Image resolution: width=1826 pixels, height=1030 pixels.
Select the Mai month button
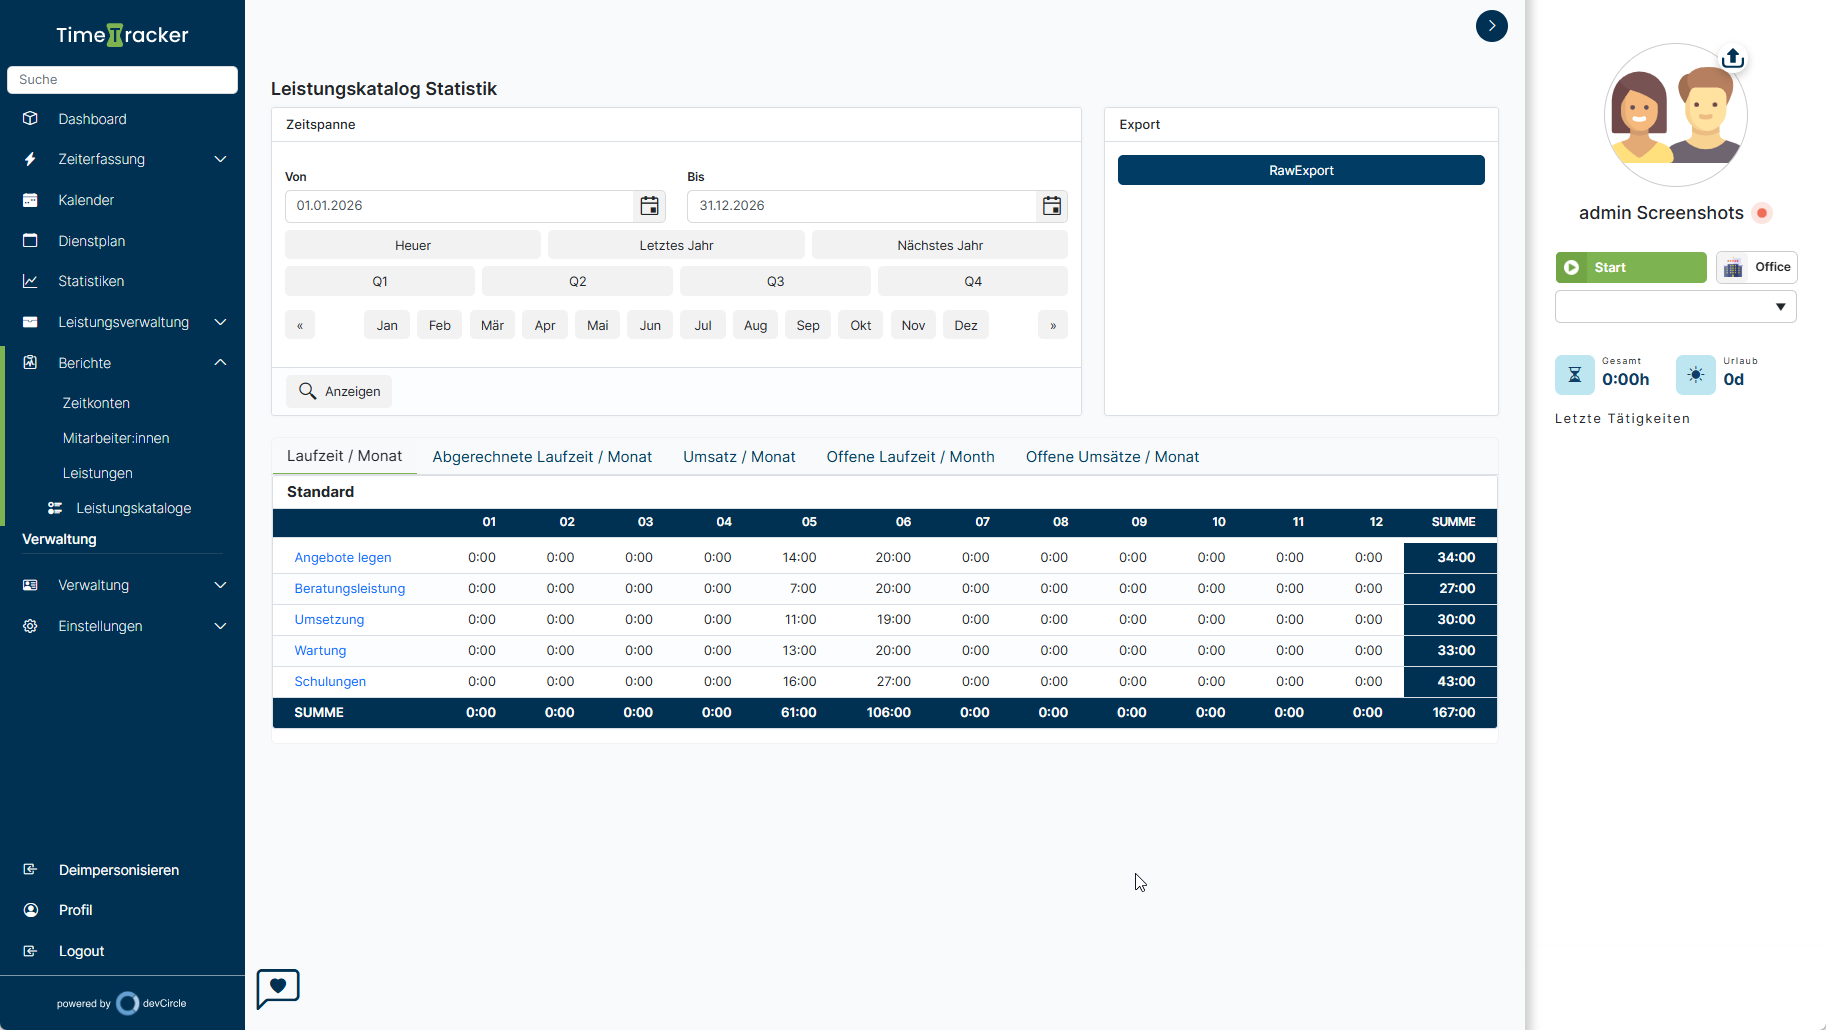tap(598, 325)
